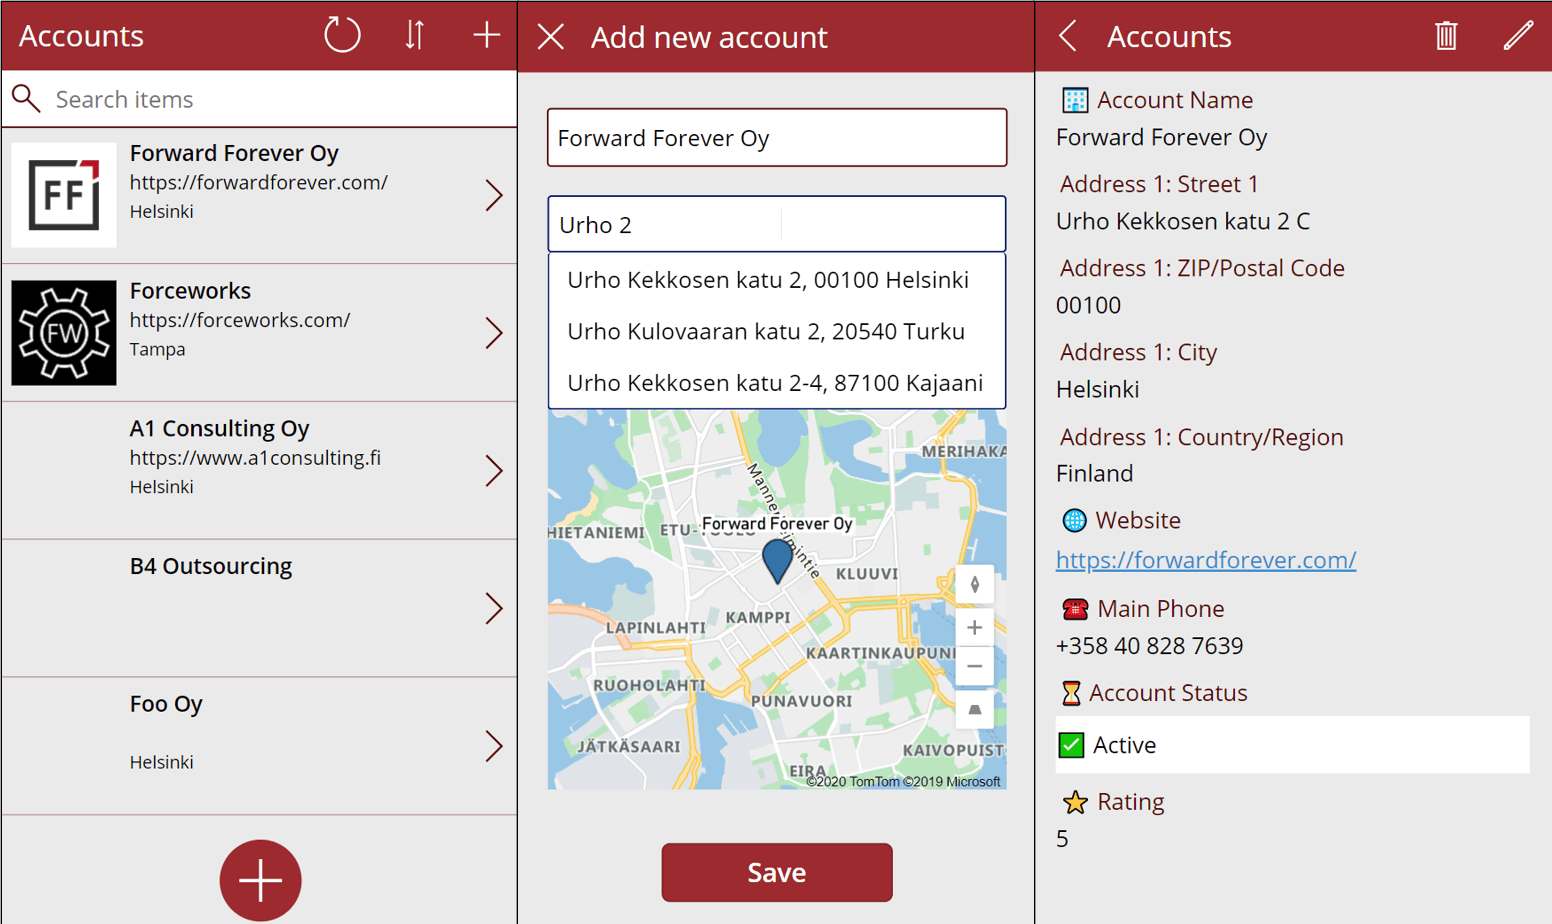Expand the Forward Forever Oy list entry
This screenshot has width=1552, height=924.
click(x=494, y=195)
